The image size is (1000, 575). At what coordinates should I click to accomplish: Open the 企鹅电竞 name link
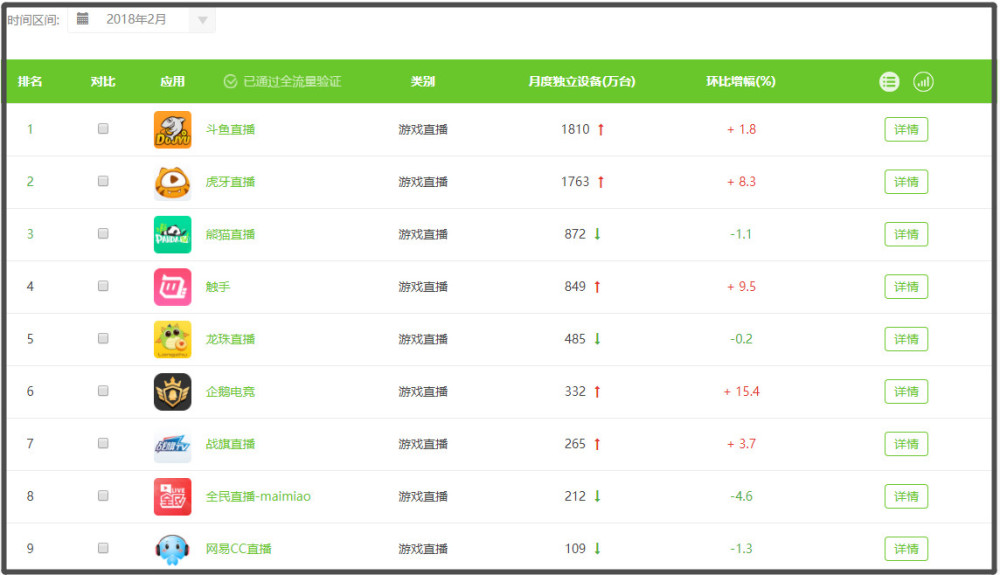[230, 391]
